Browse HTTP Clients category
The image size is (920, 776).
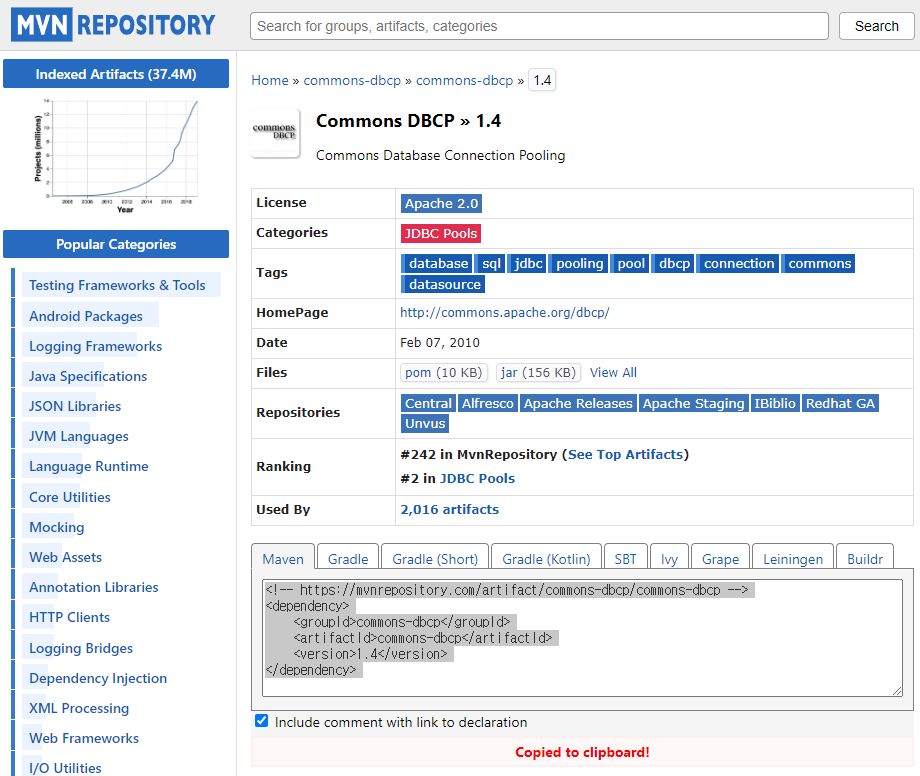click(70, 617)
